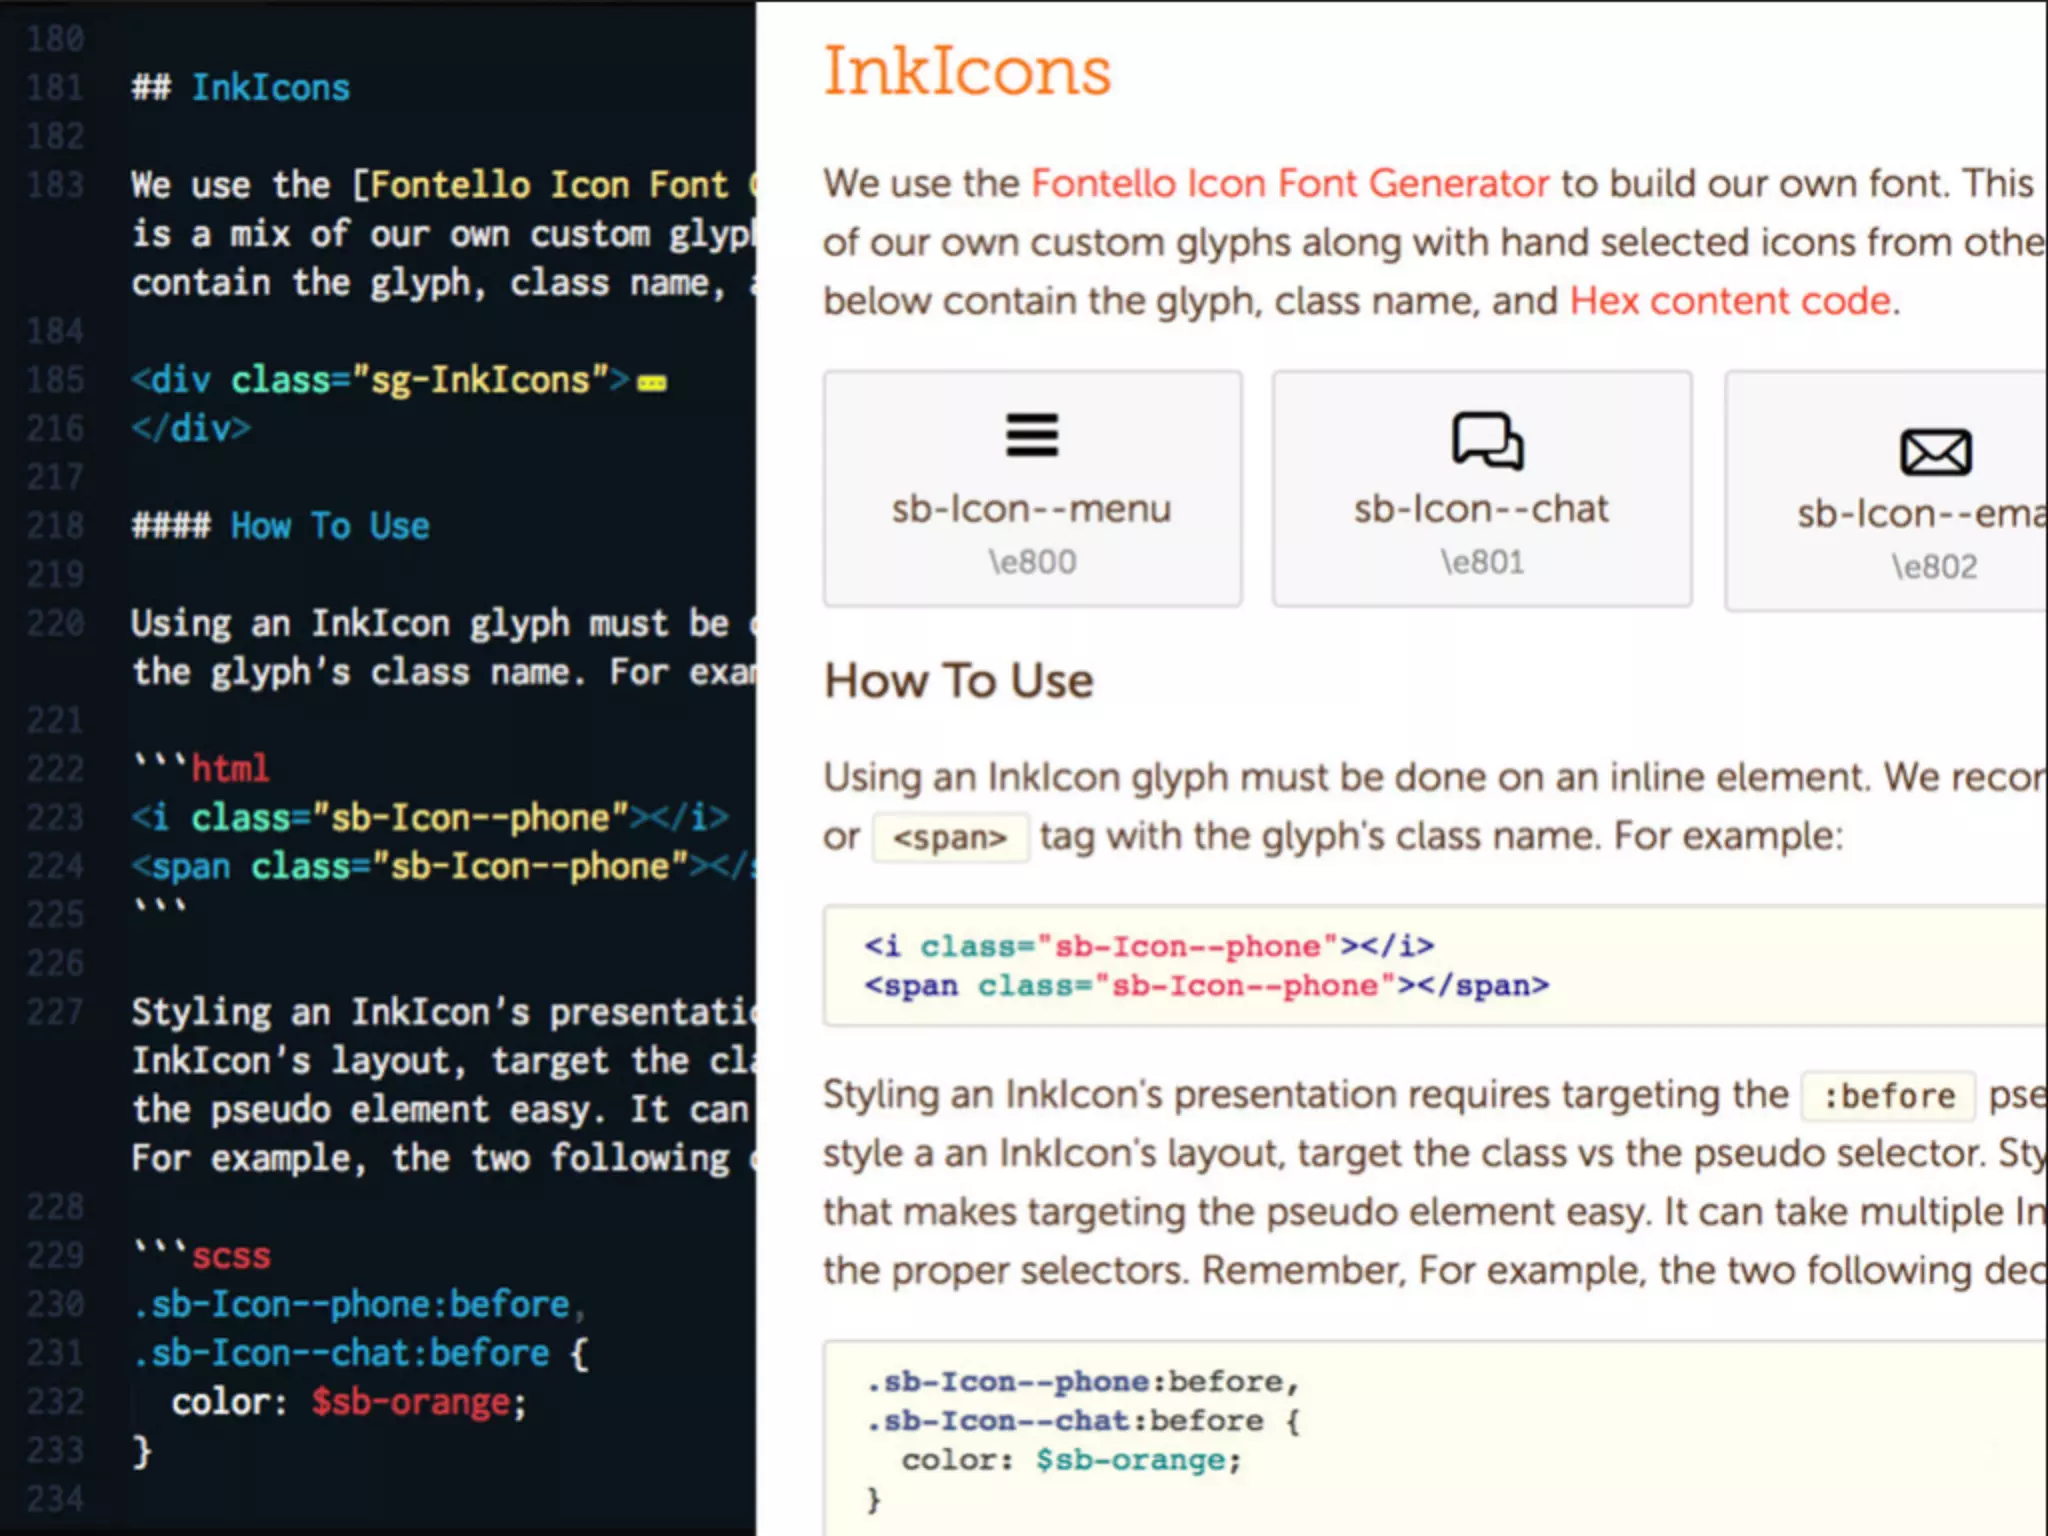Open the Fontello Icon Font Generator link
The image size is (2048, 1536).
[x=1289, y=184]
